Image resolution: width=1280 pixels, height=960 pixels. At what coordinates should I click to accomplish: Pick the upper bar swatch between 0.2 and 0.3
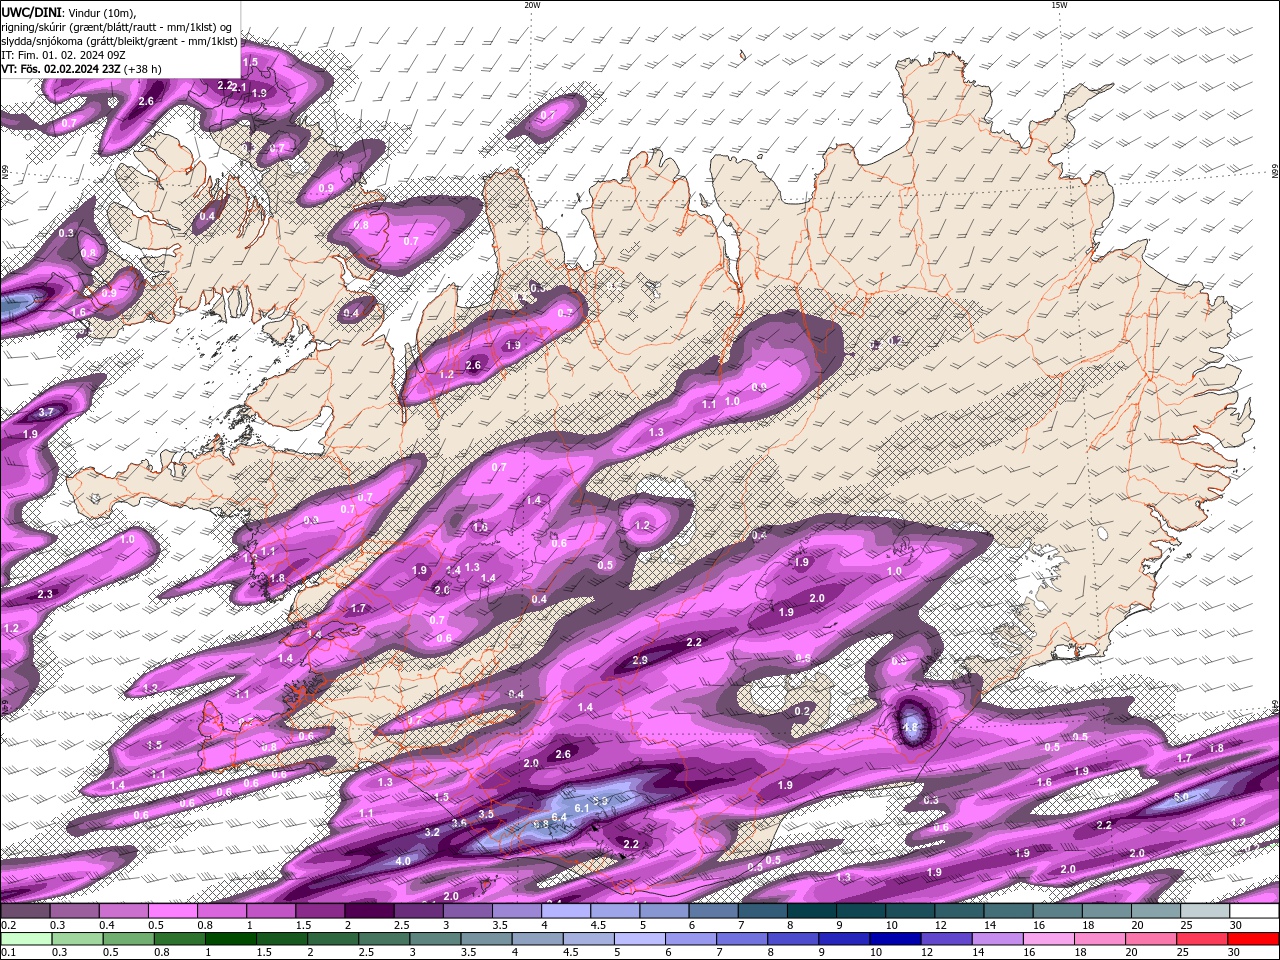pyautogui.click(x=25, y=911)
